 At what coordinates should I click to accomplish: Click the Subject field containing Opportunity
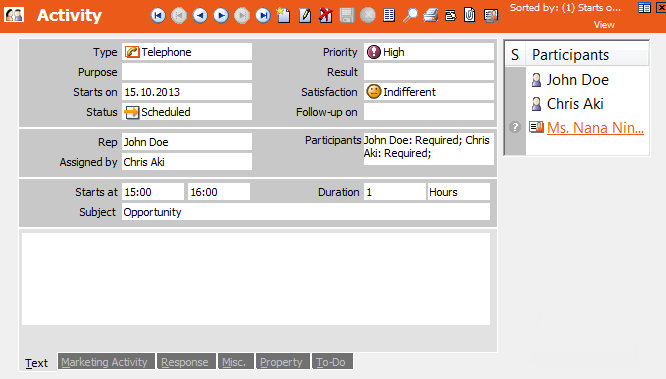[x=306, y=212]
